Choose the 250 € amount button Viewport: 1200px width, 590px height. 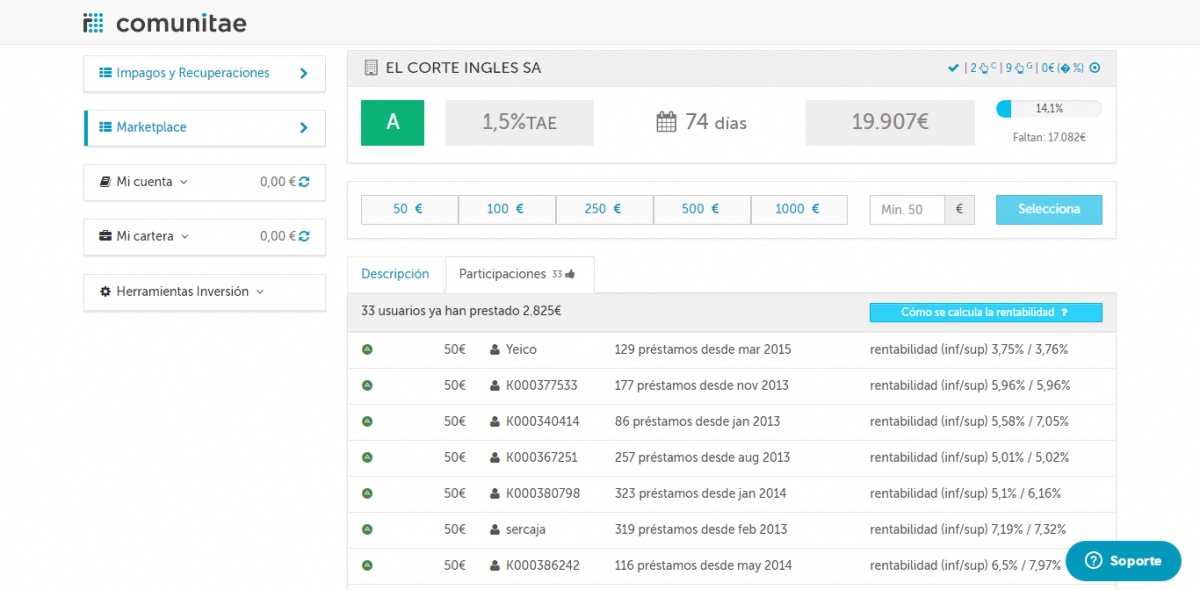[603, 210]
